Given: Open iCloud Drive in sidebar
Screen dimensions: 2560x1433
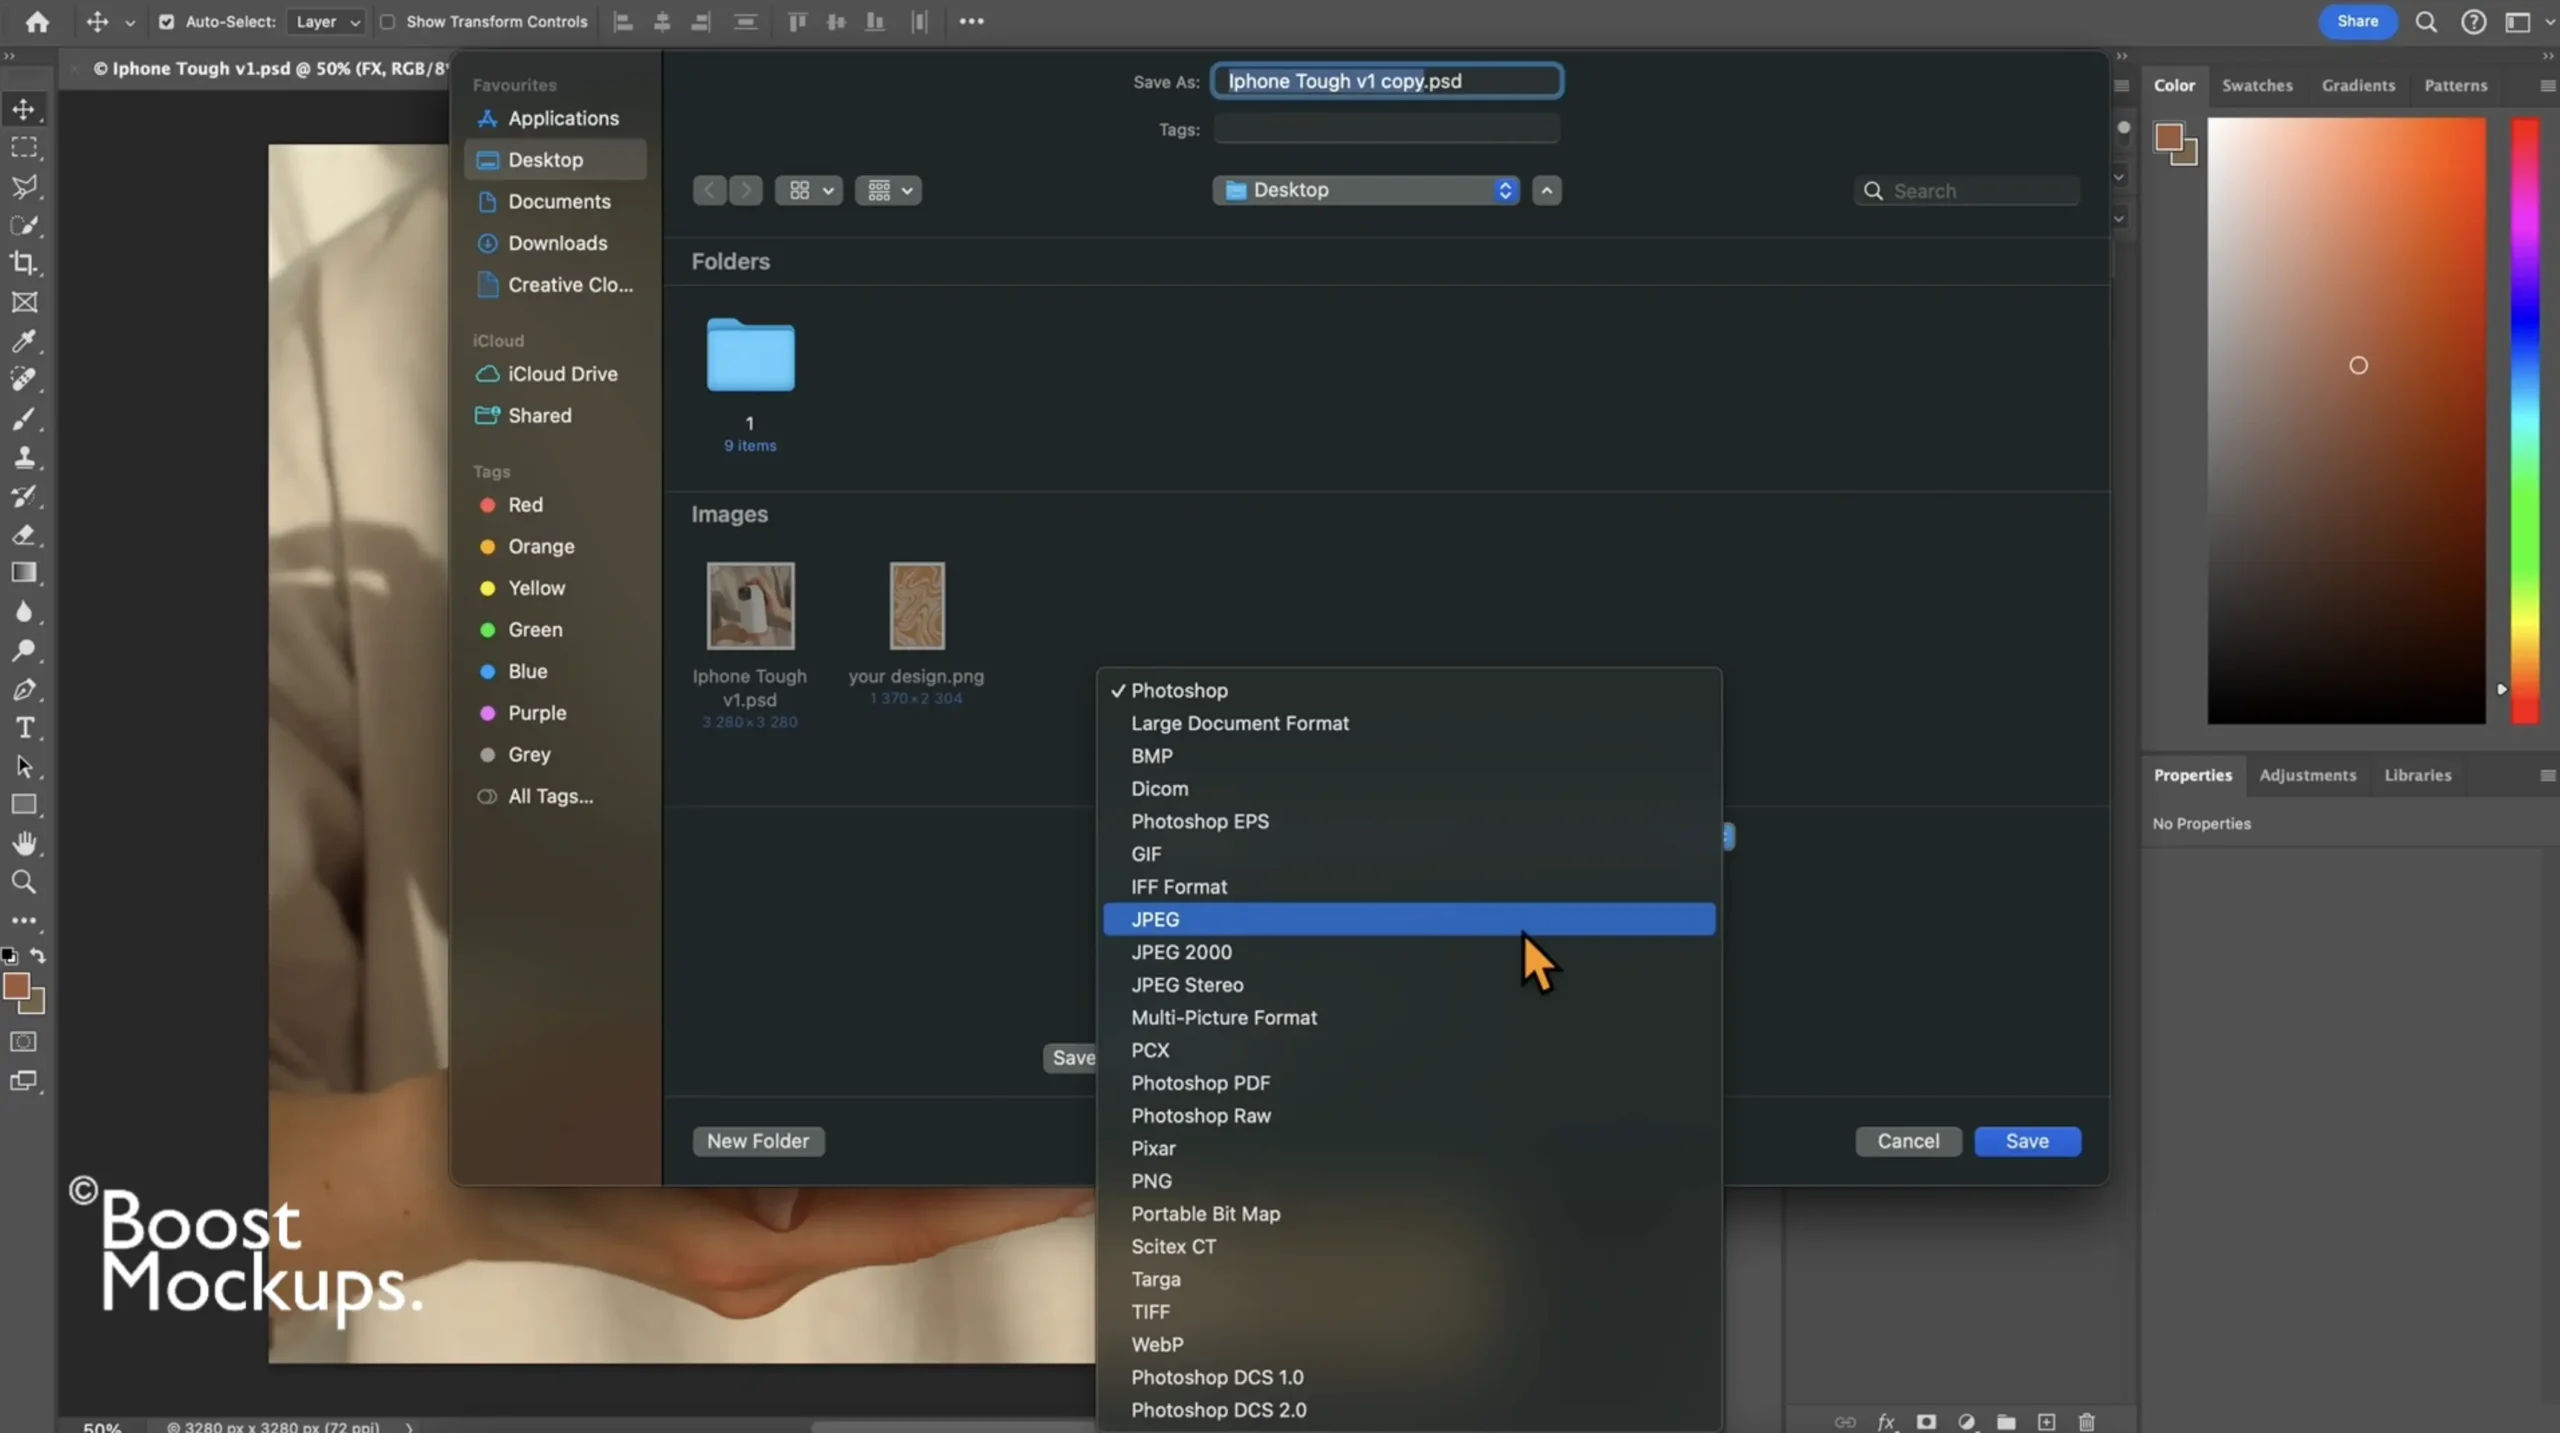Looking at the screenshot, I should click(x=556, y=374).
